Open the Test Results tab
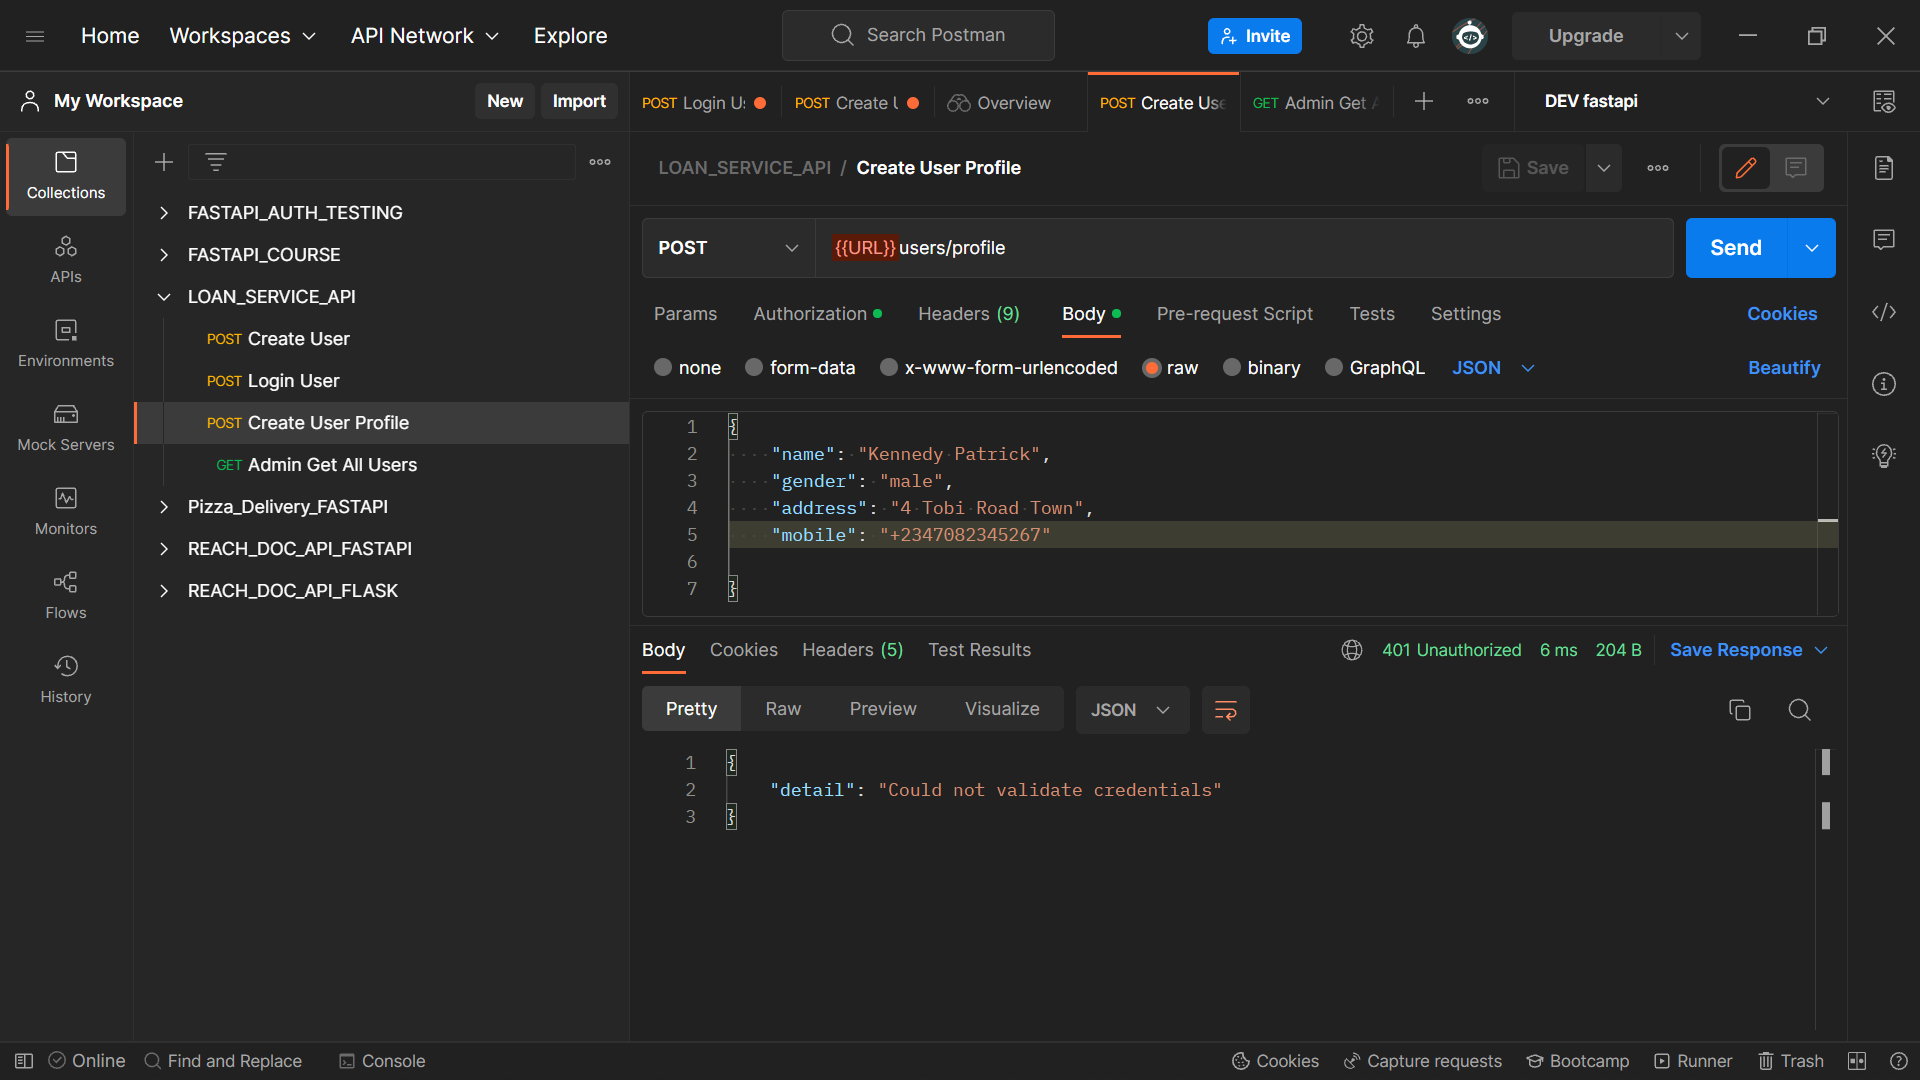This screenshot has height=1080, width=1920. tap(979, 649)
